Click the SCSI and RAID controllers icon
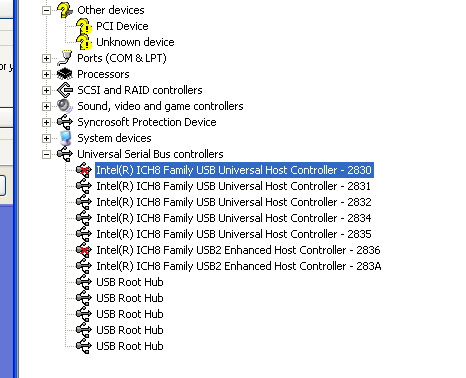This screenshot has width=466, height=378. tap(65, 90)
